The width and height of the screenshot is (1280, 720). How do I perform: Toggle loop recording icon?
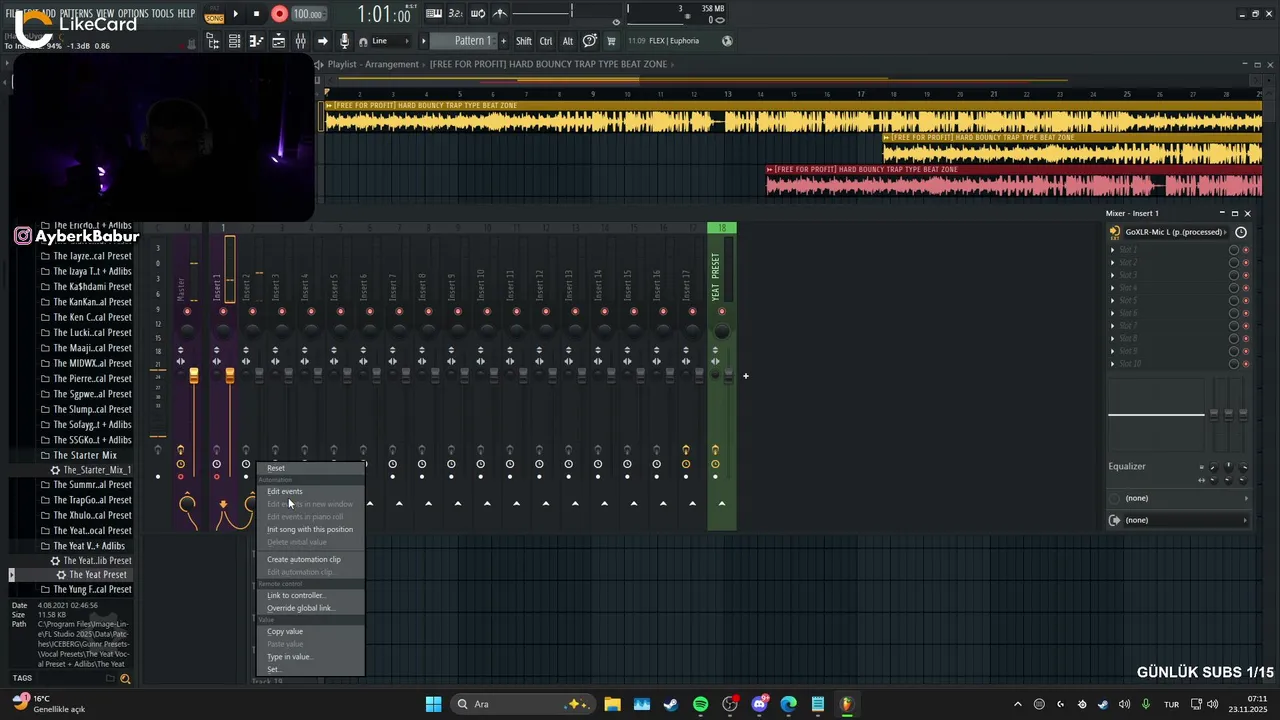(478, 14)
